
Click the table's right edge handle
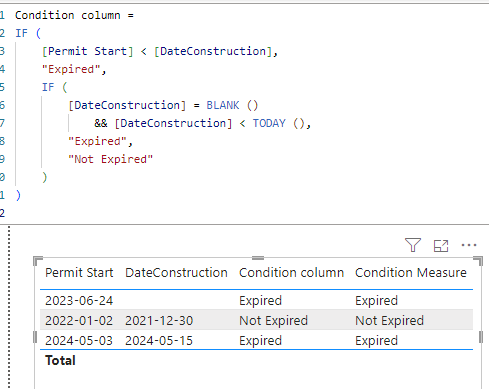pyautogui.click(x=481, y=337)
